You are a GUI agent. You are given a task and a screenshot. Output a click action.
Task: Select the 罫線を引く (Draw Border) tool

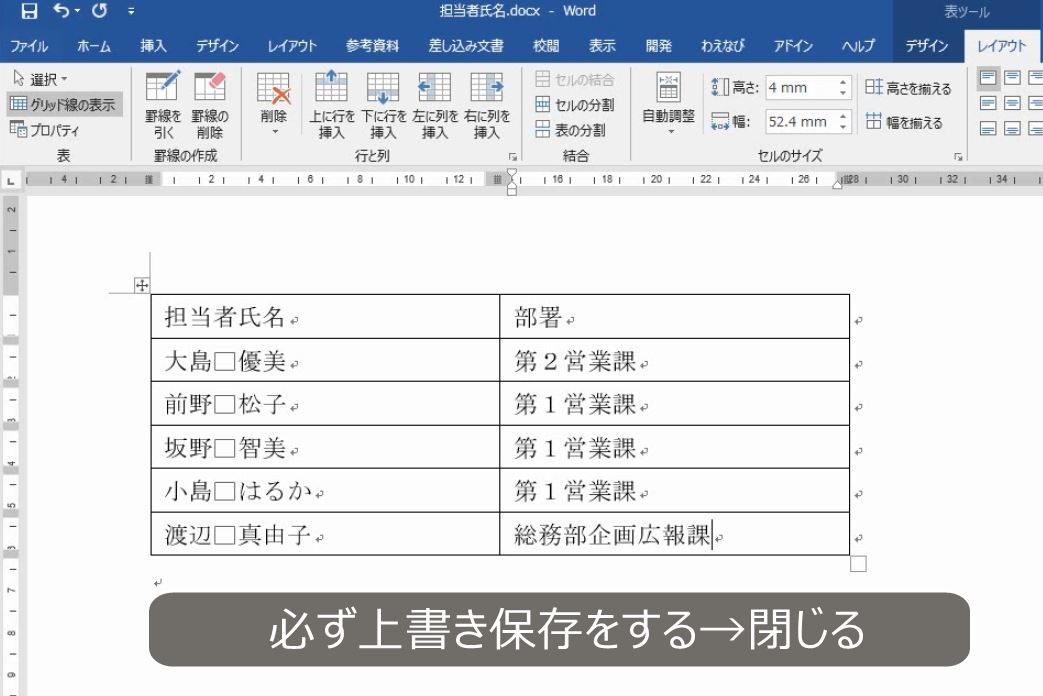(164, 103)
